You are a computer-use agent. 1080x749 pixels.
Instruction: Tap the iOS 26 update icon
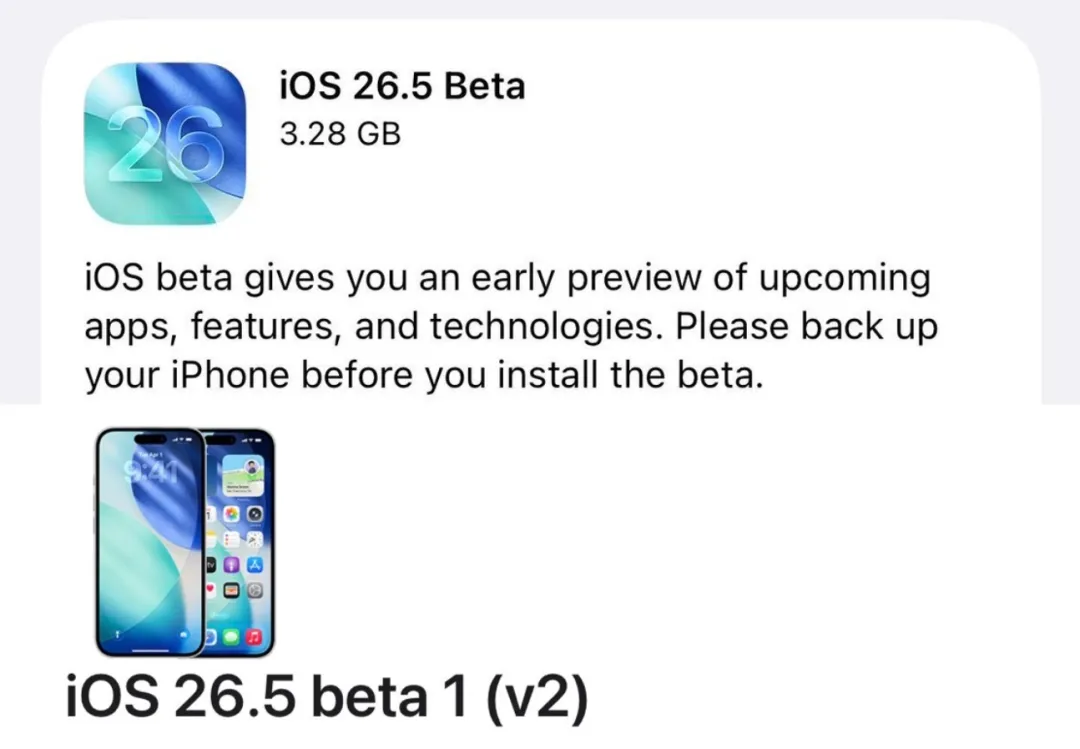(165, 143)
